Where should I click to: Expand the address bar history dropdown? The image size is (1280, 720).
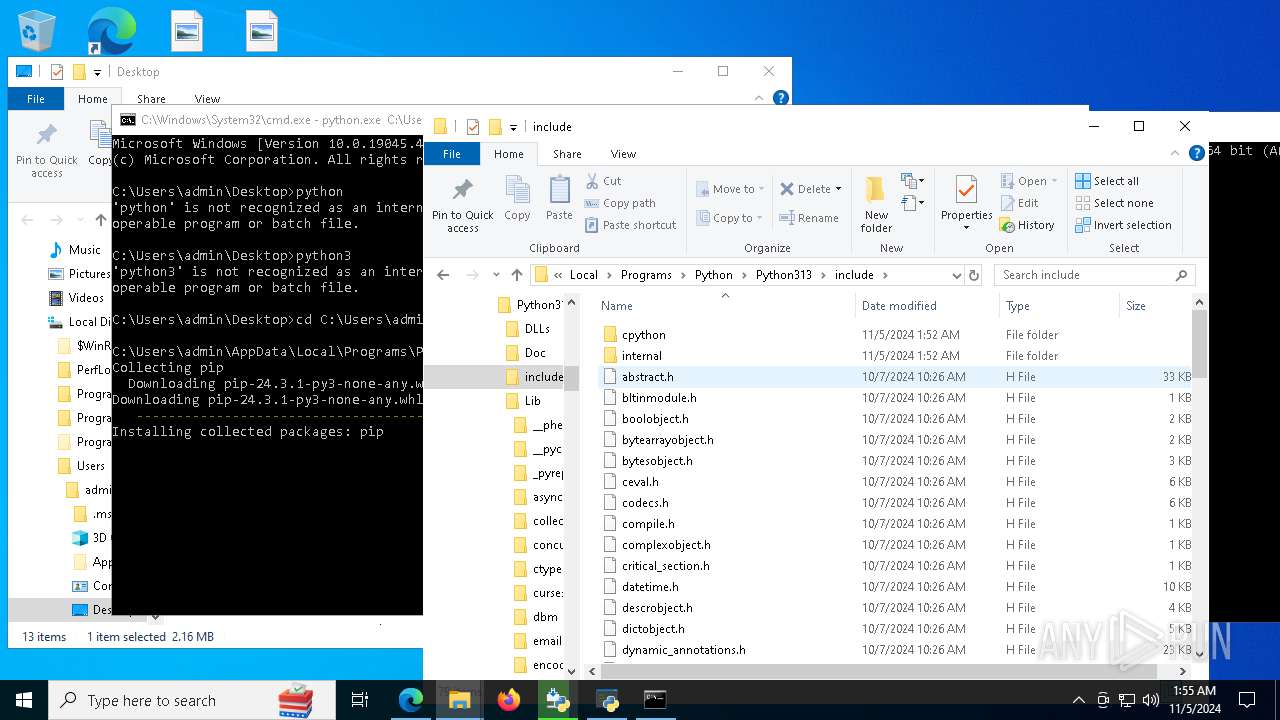click(x=956, y=275)
